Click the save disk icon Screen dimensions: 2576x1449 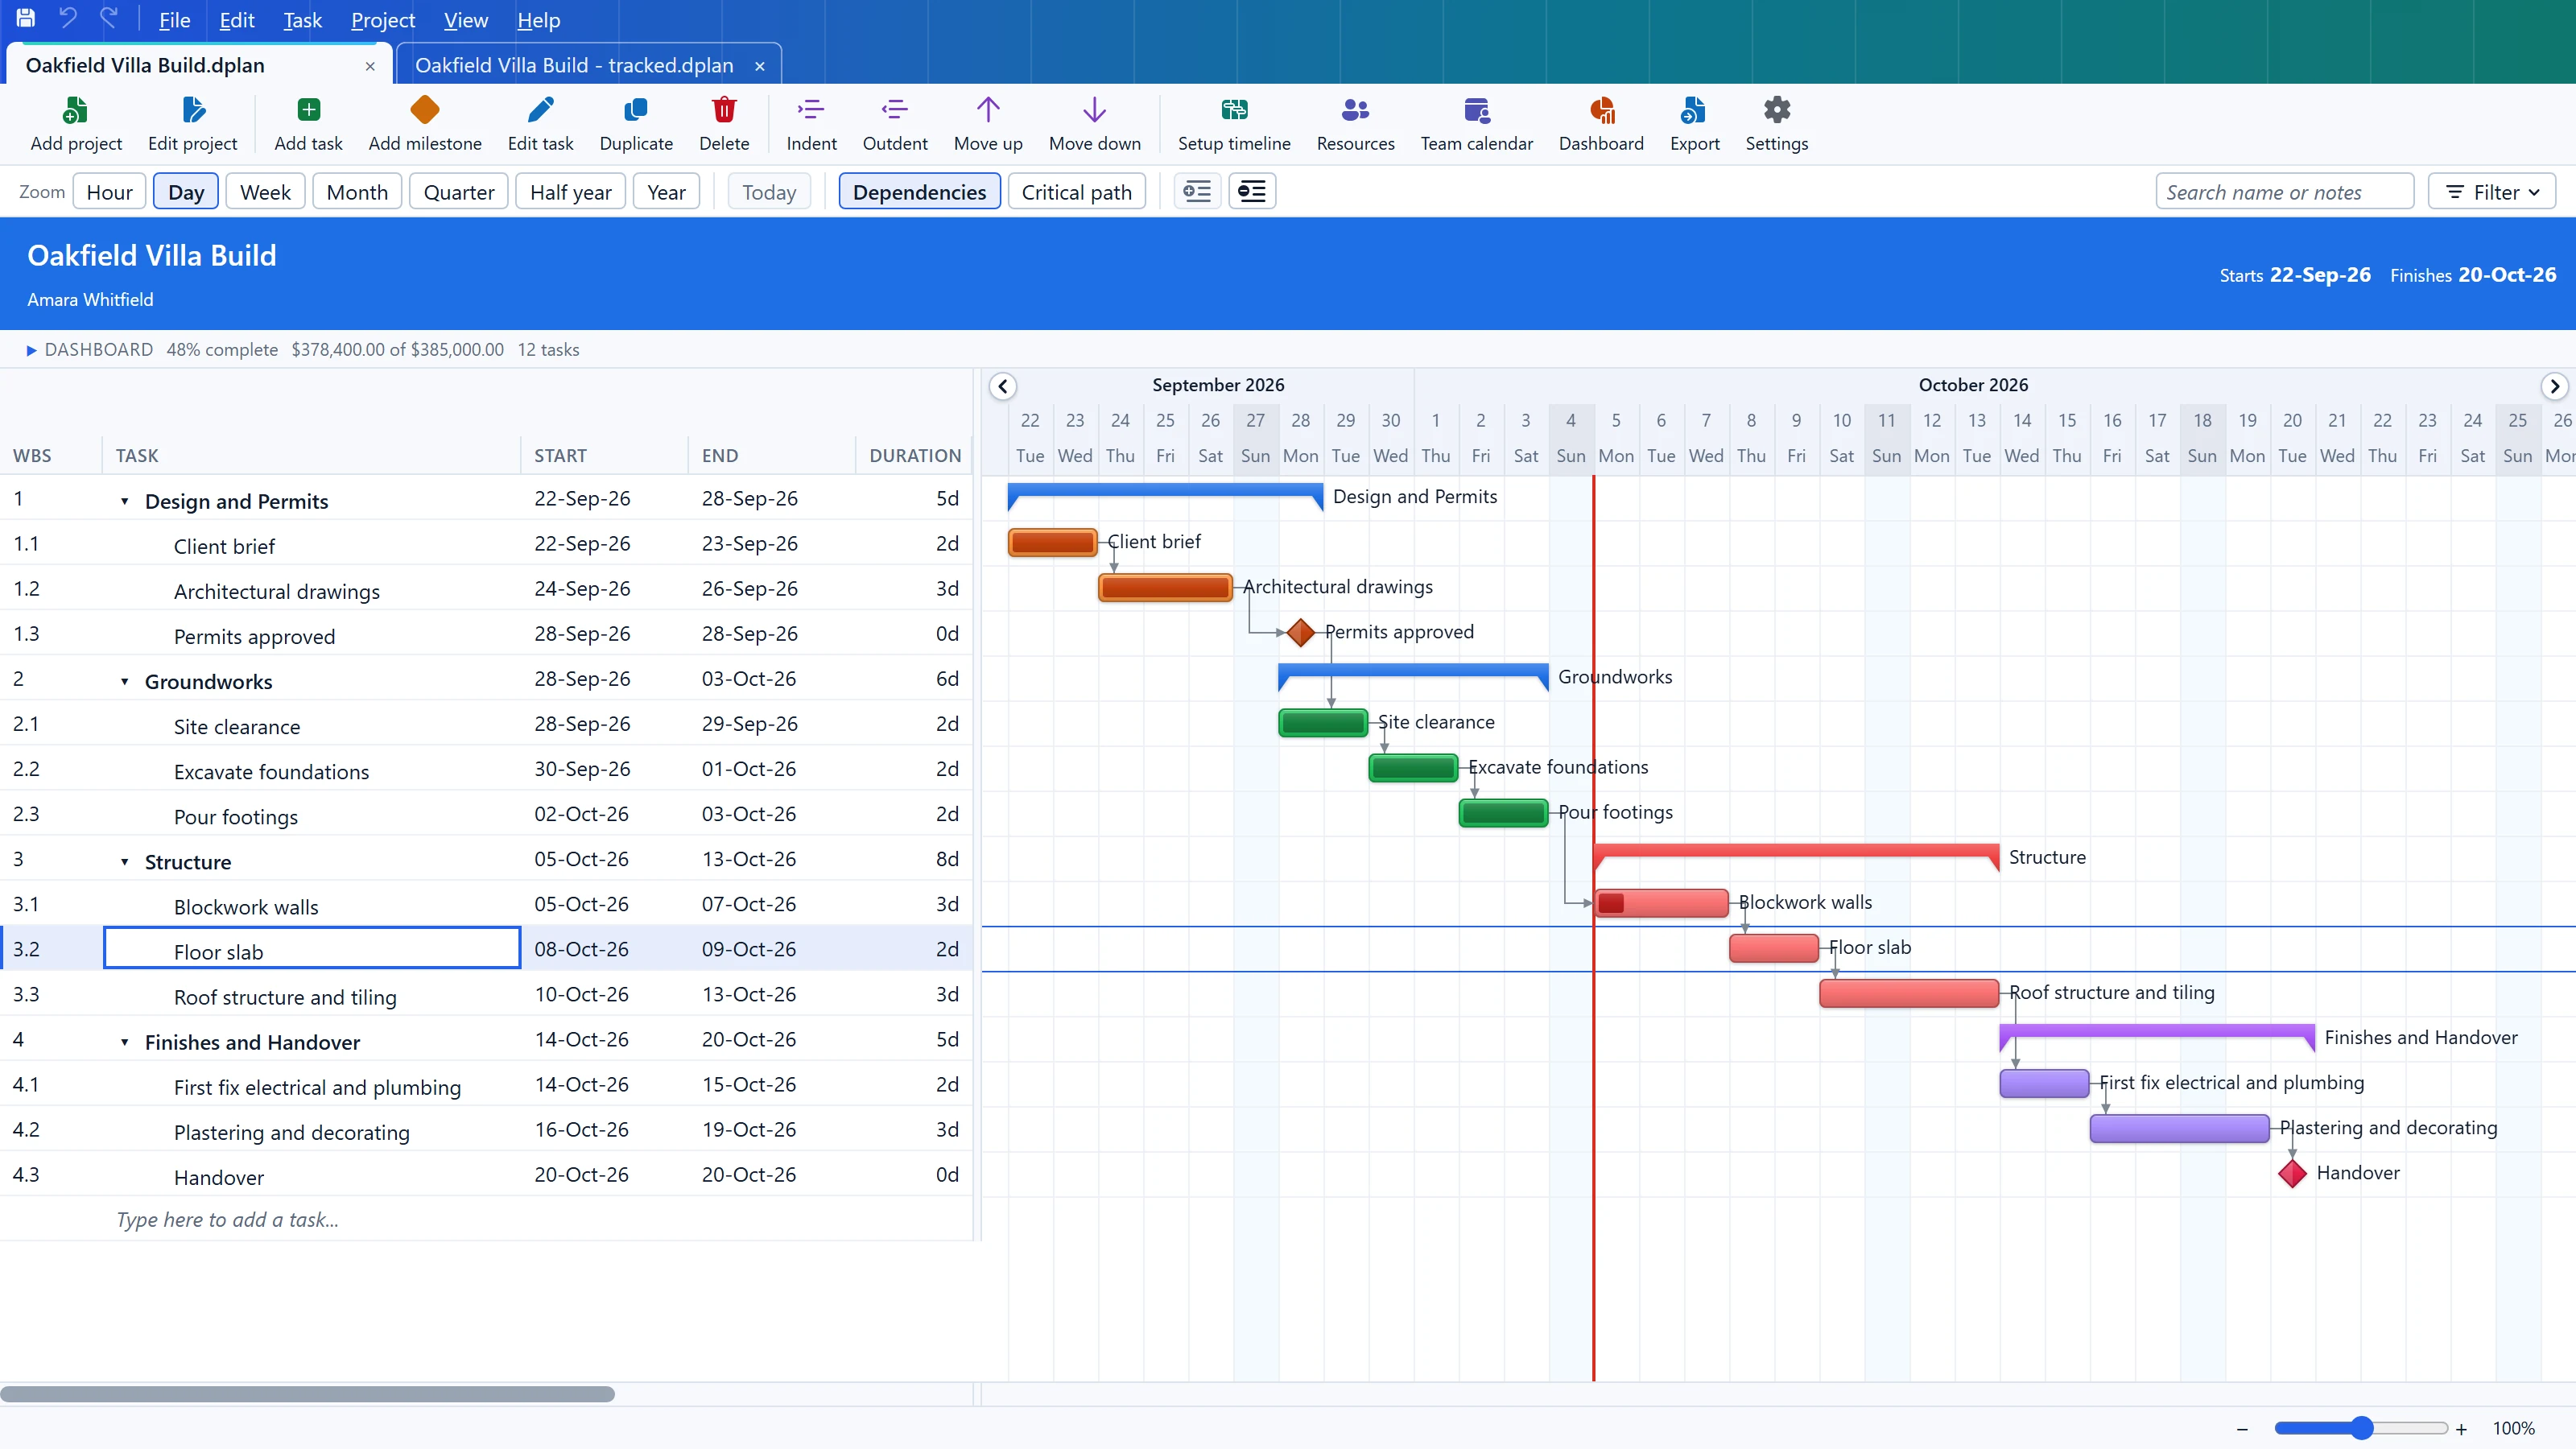point(26,18)
